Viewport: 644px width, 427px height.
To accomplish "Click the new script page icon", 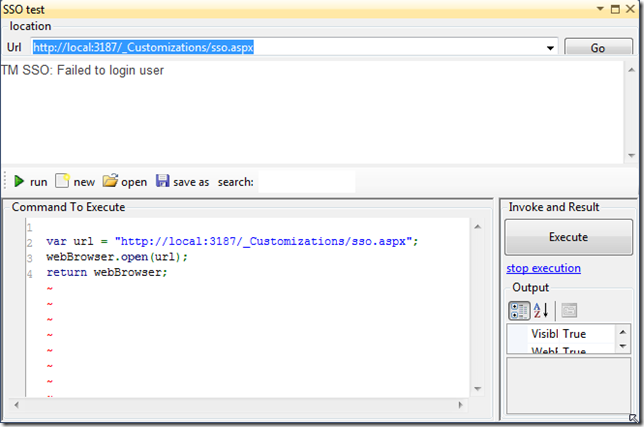I will tap(62, 181).
